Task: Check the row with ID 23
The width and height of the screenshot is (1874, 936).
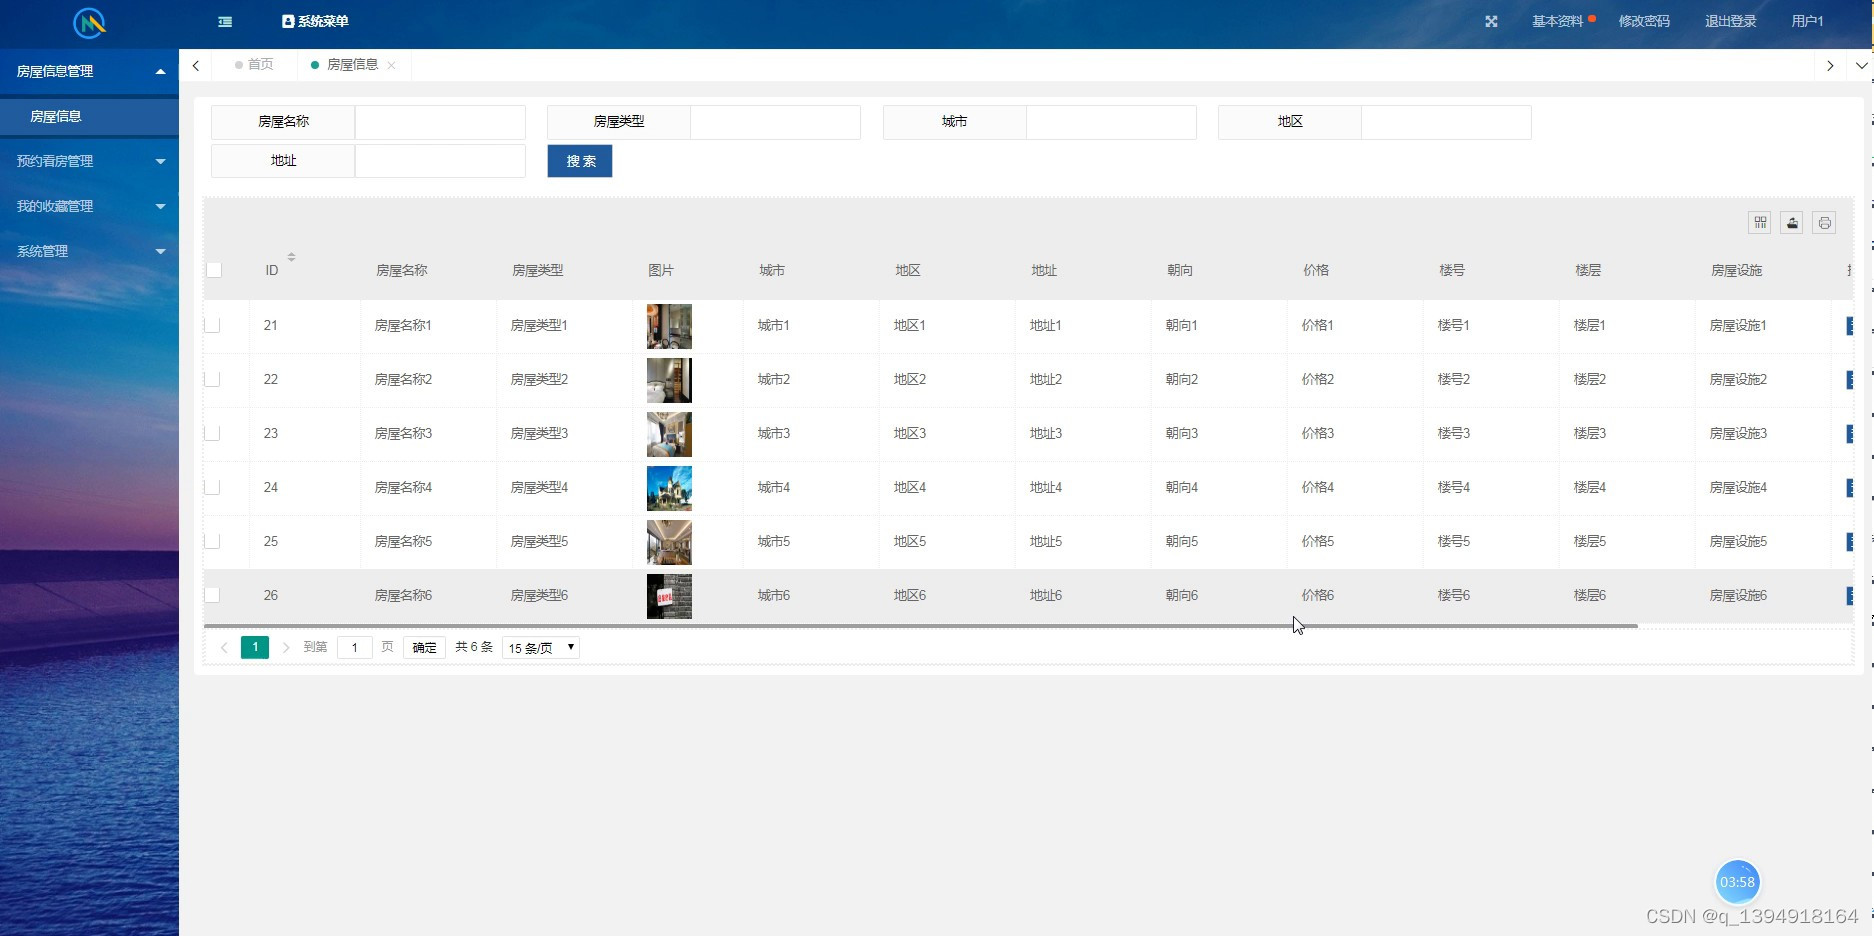Action: [x=212, y=433]
